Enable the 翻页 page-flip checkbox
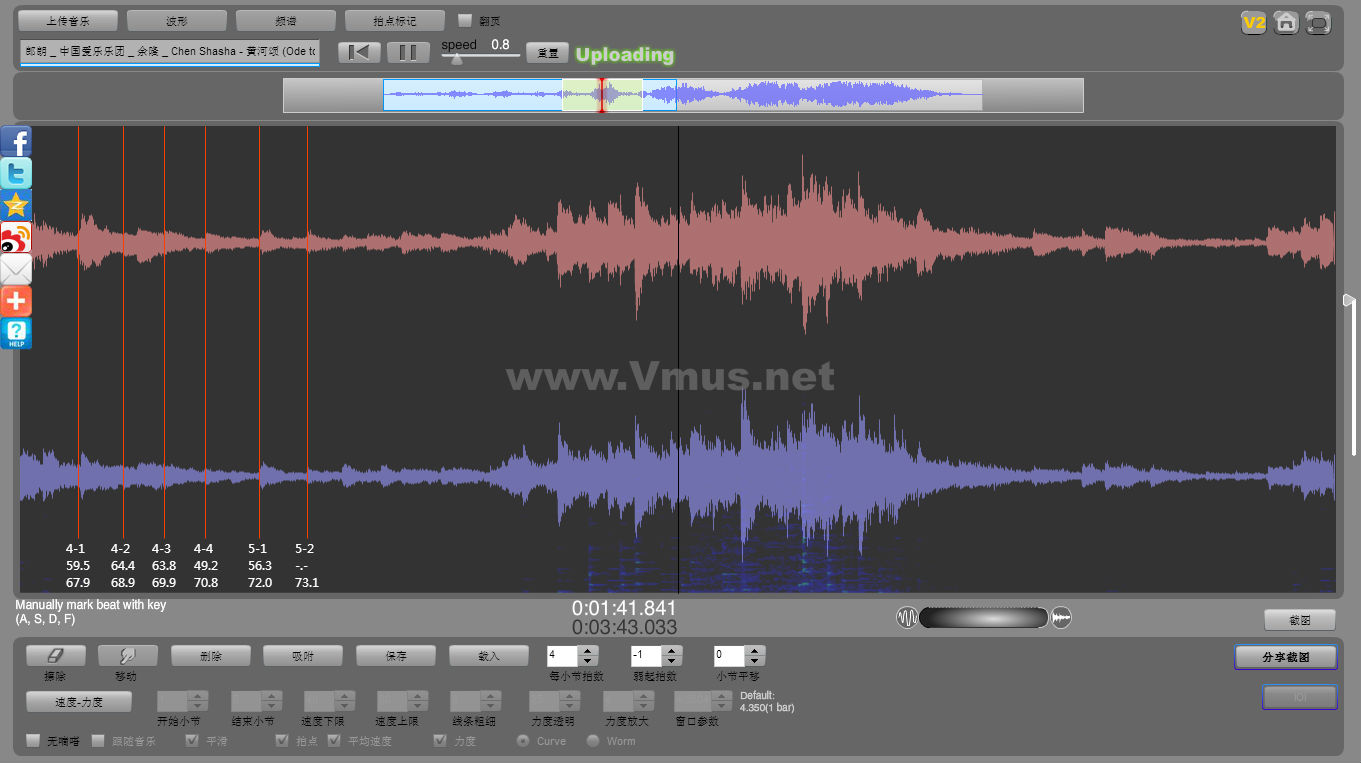This screenshot has width=1361, height=763. [465, 20]
